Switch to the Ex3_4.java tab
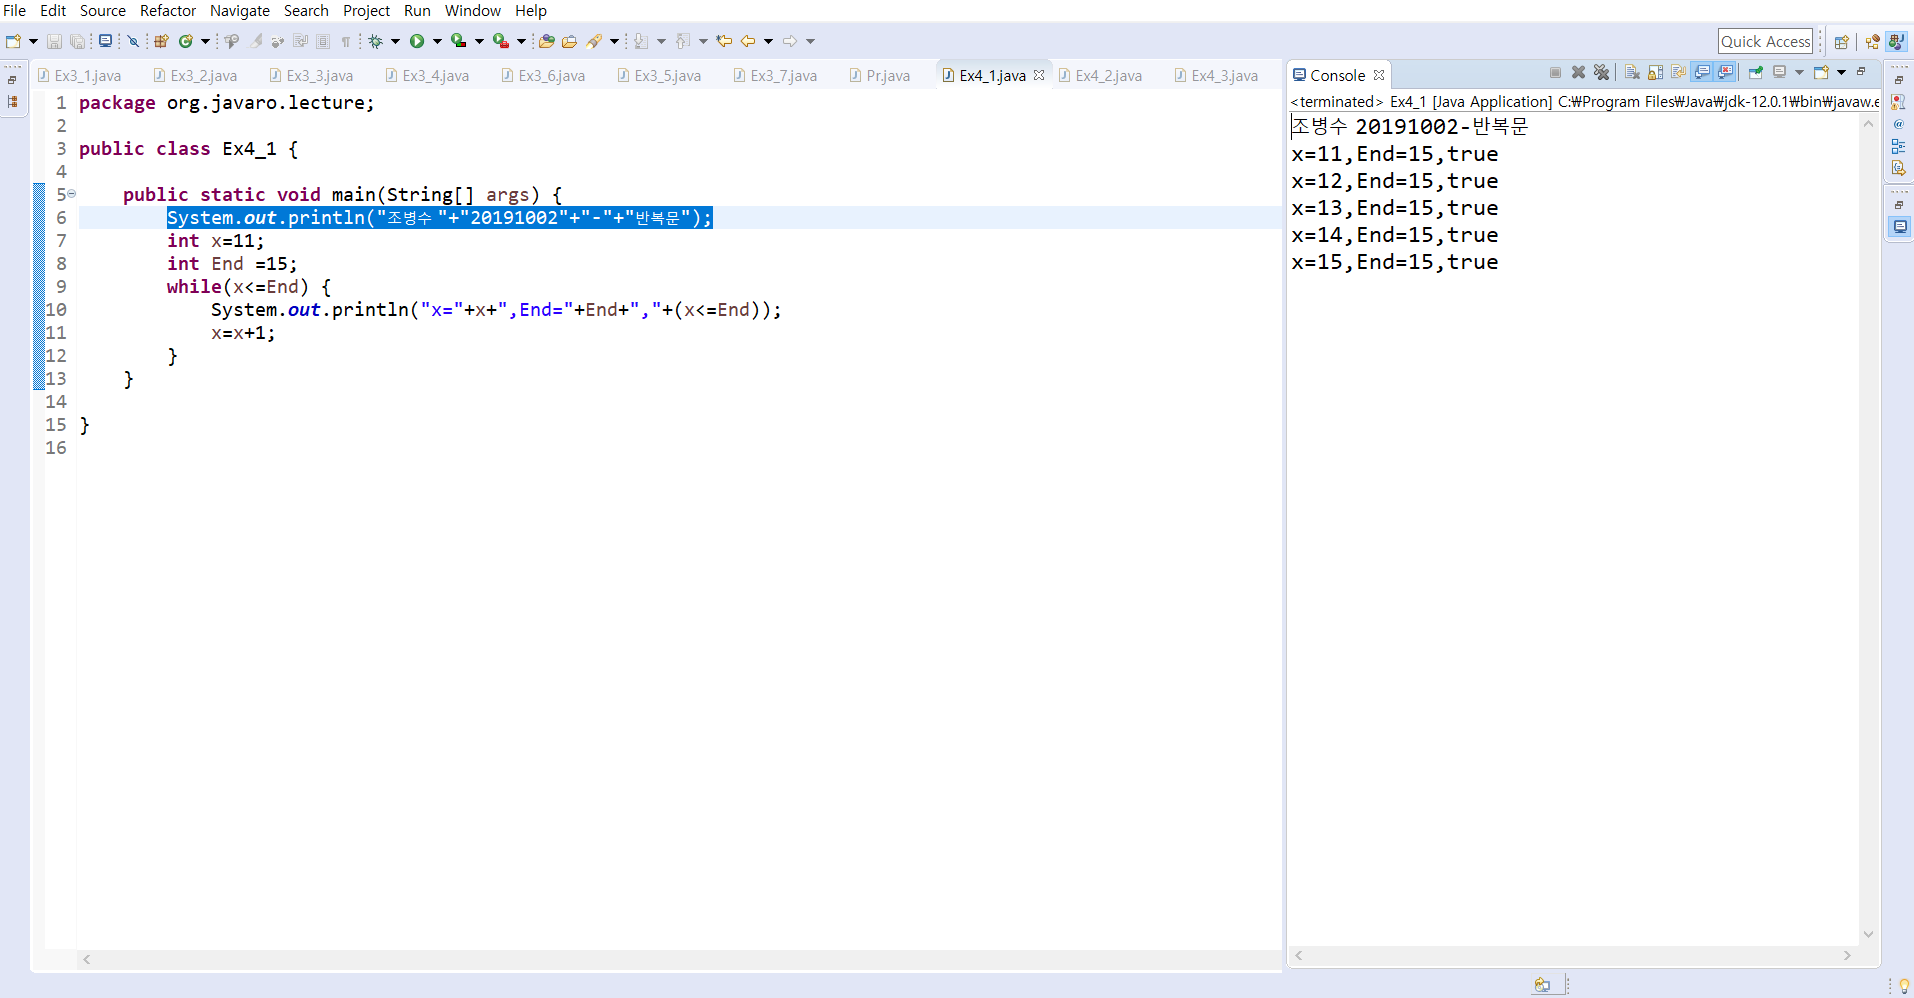The image size is (1914, 998). click(x=427, y=76)
